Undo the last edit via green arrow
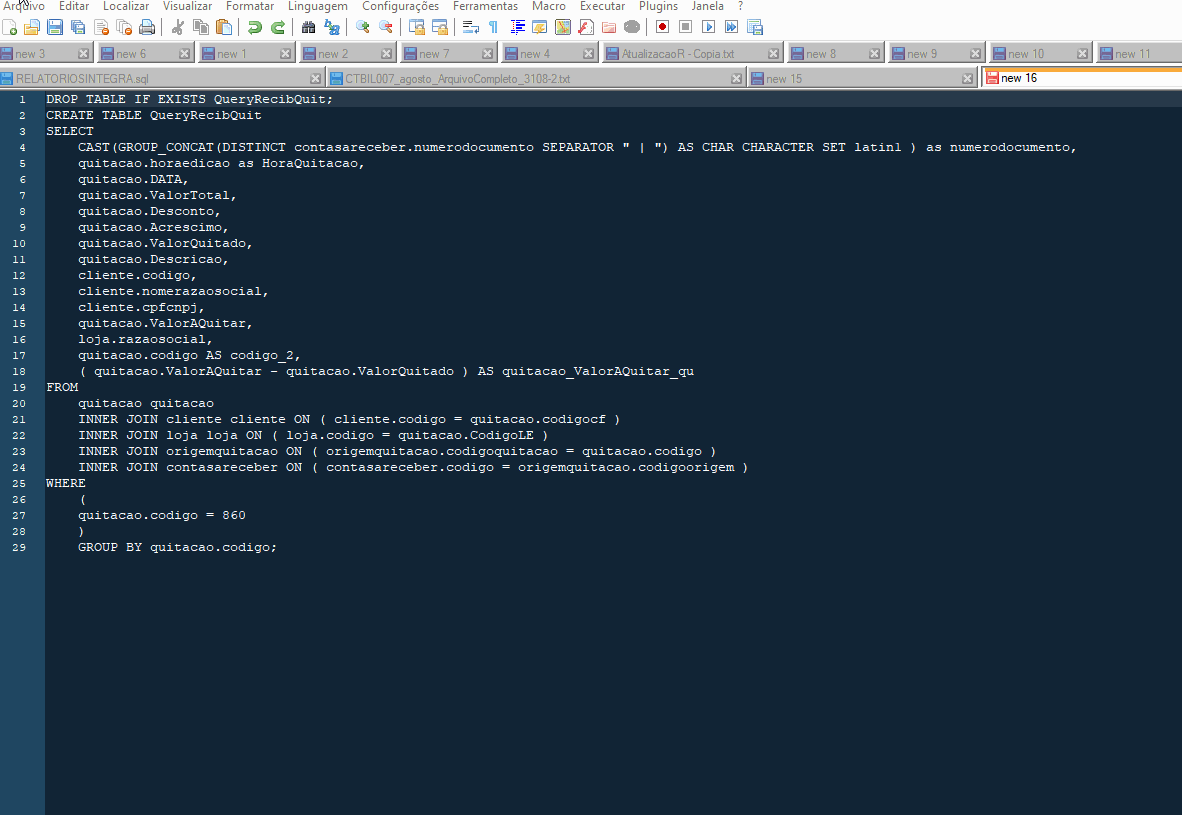 point(255,28)
